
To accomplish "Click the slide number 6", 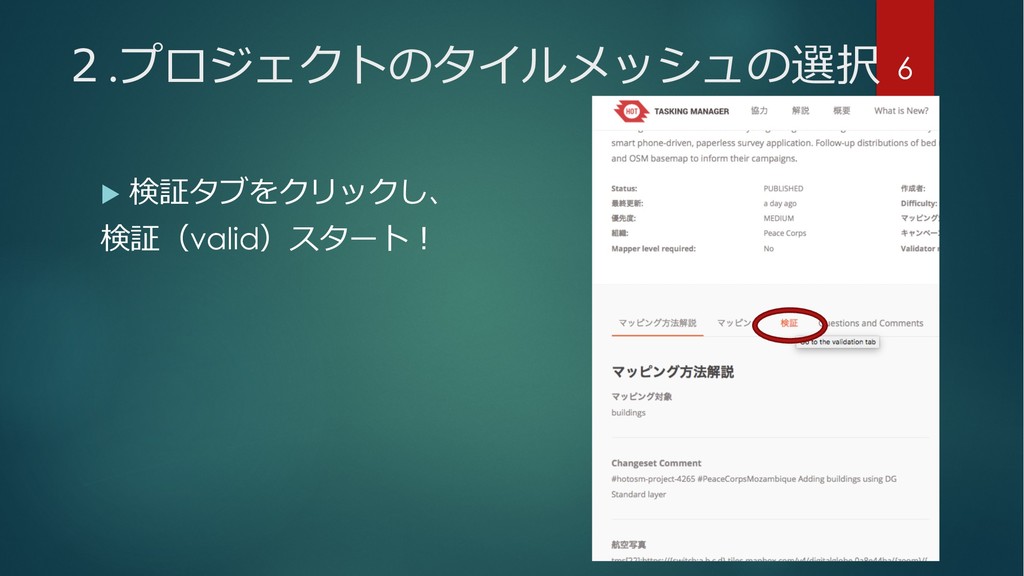I will [x=904, y=69].
